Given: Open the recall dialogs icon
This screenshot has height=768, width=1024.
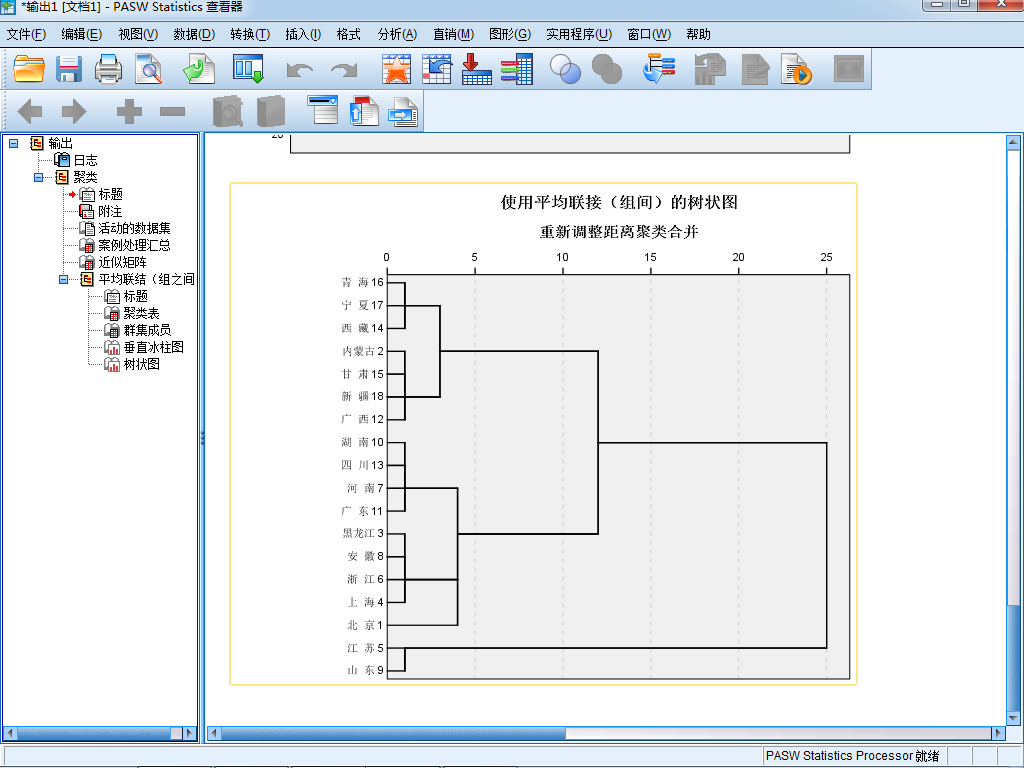Looking at the screenshot, I should (x=248, y=69).
